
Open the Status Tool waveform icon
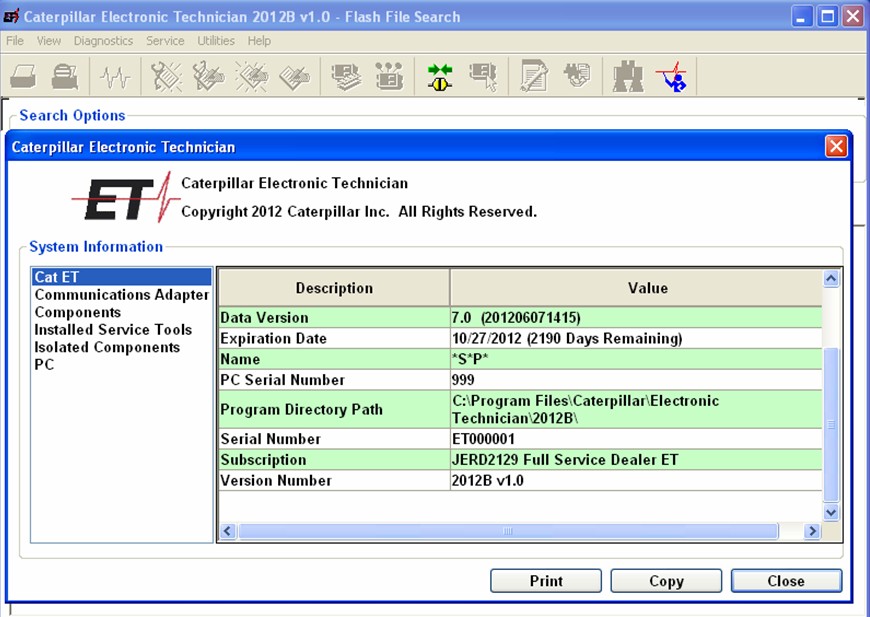point(115,77)
